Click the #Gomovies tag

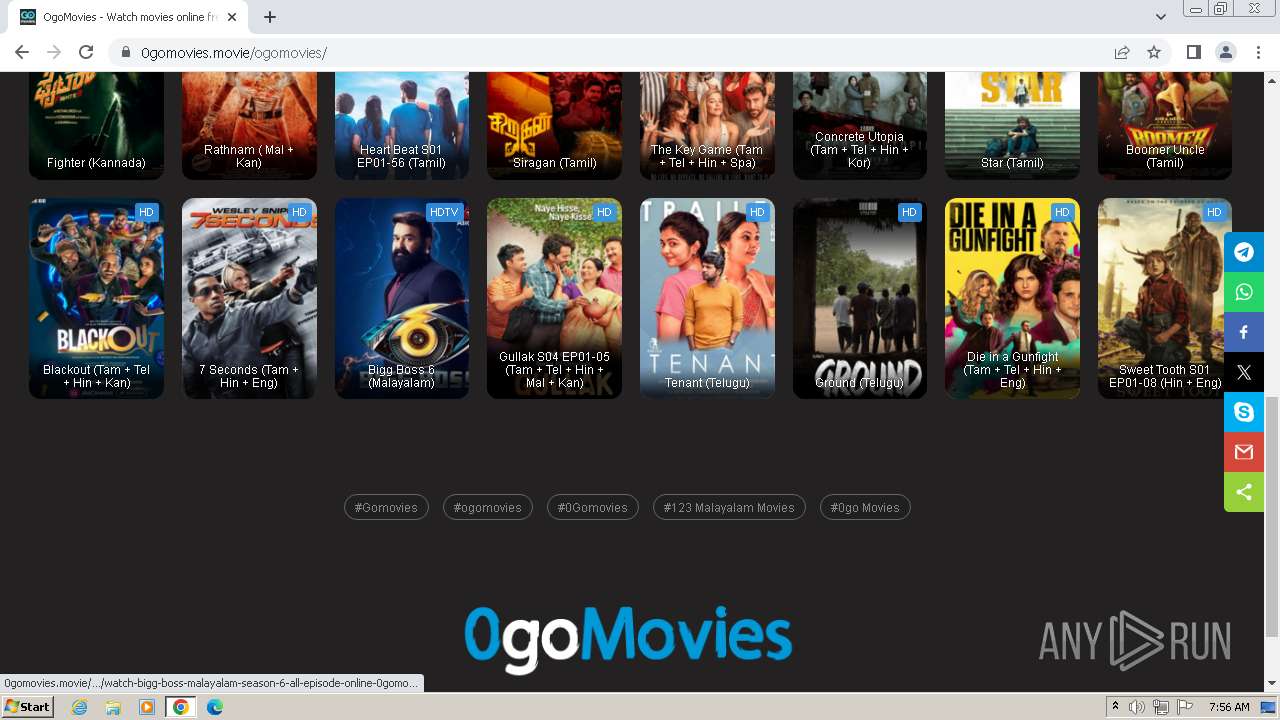pos(386,507)
